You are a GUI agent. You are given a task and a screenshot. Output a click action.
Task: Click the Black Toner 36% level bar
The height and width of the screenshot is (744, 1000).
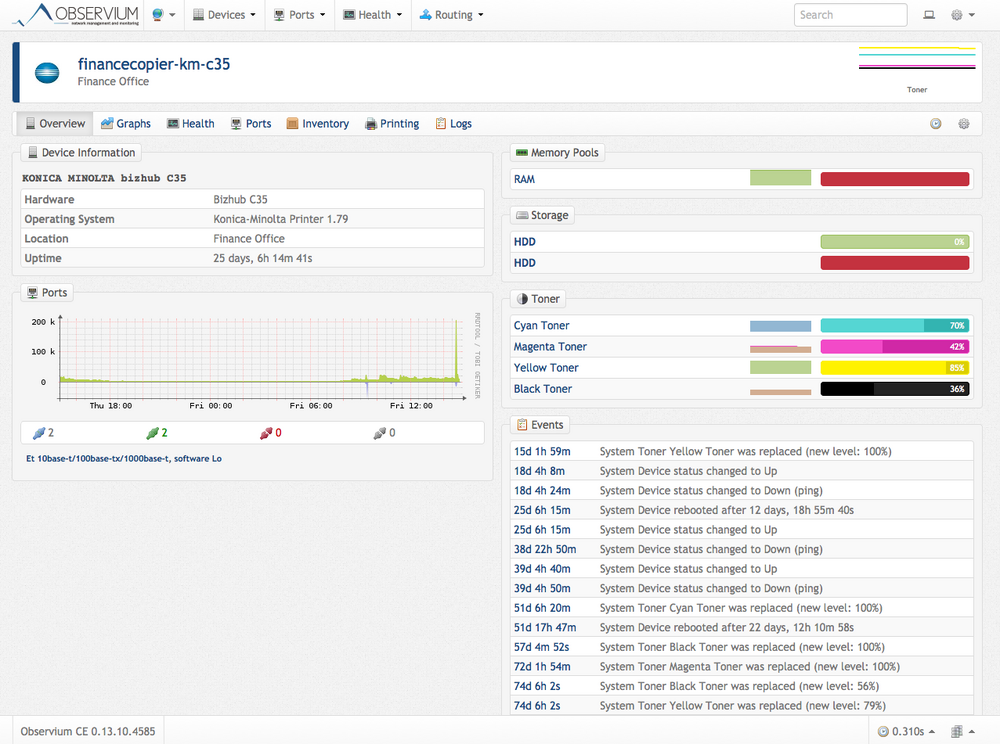[x=895, y=388]
